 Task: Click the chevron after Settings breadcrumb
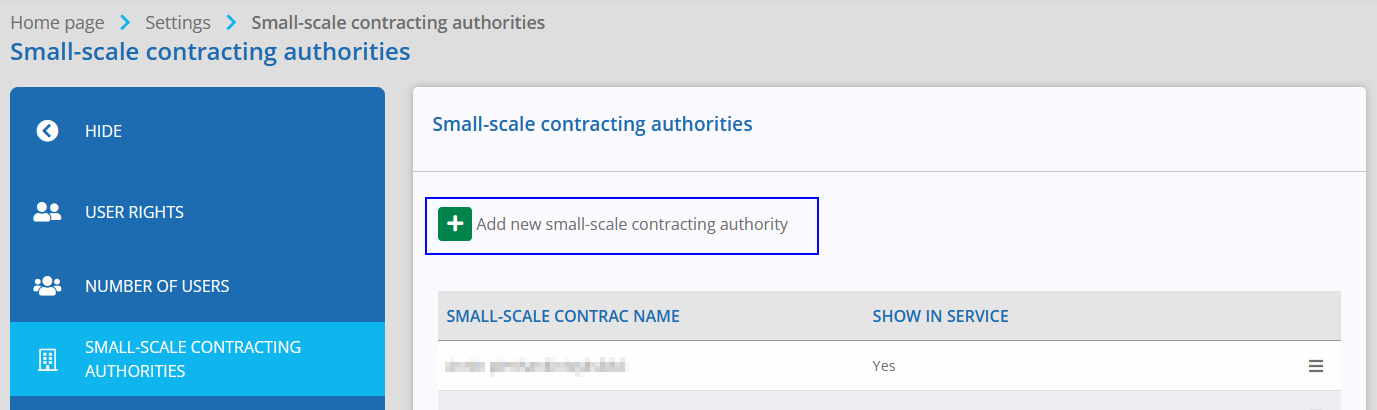(232, 22)
